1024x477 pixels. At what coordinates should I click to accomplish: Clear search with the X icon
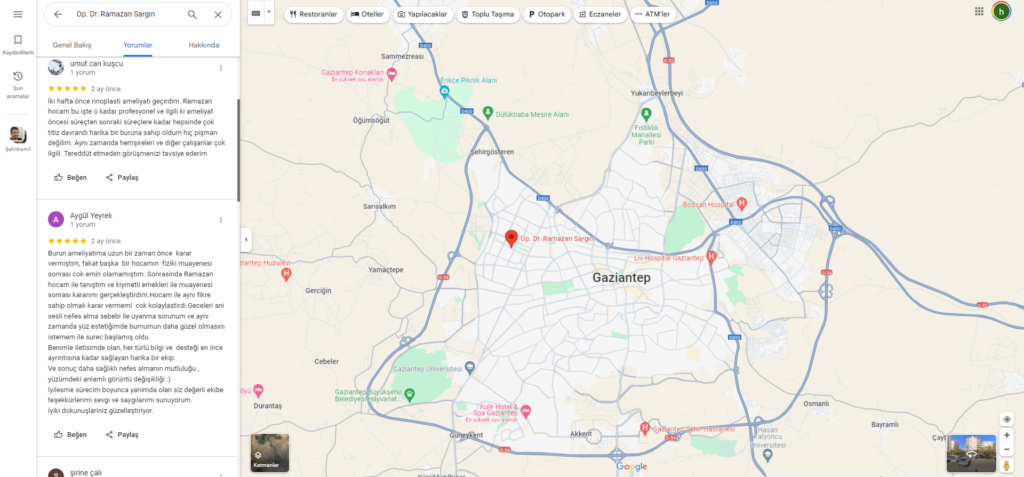click(x=218, y=14)
